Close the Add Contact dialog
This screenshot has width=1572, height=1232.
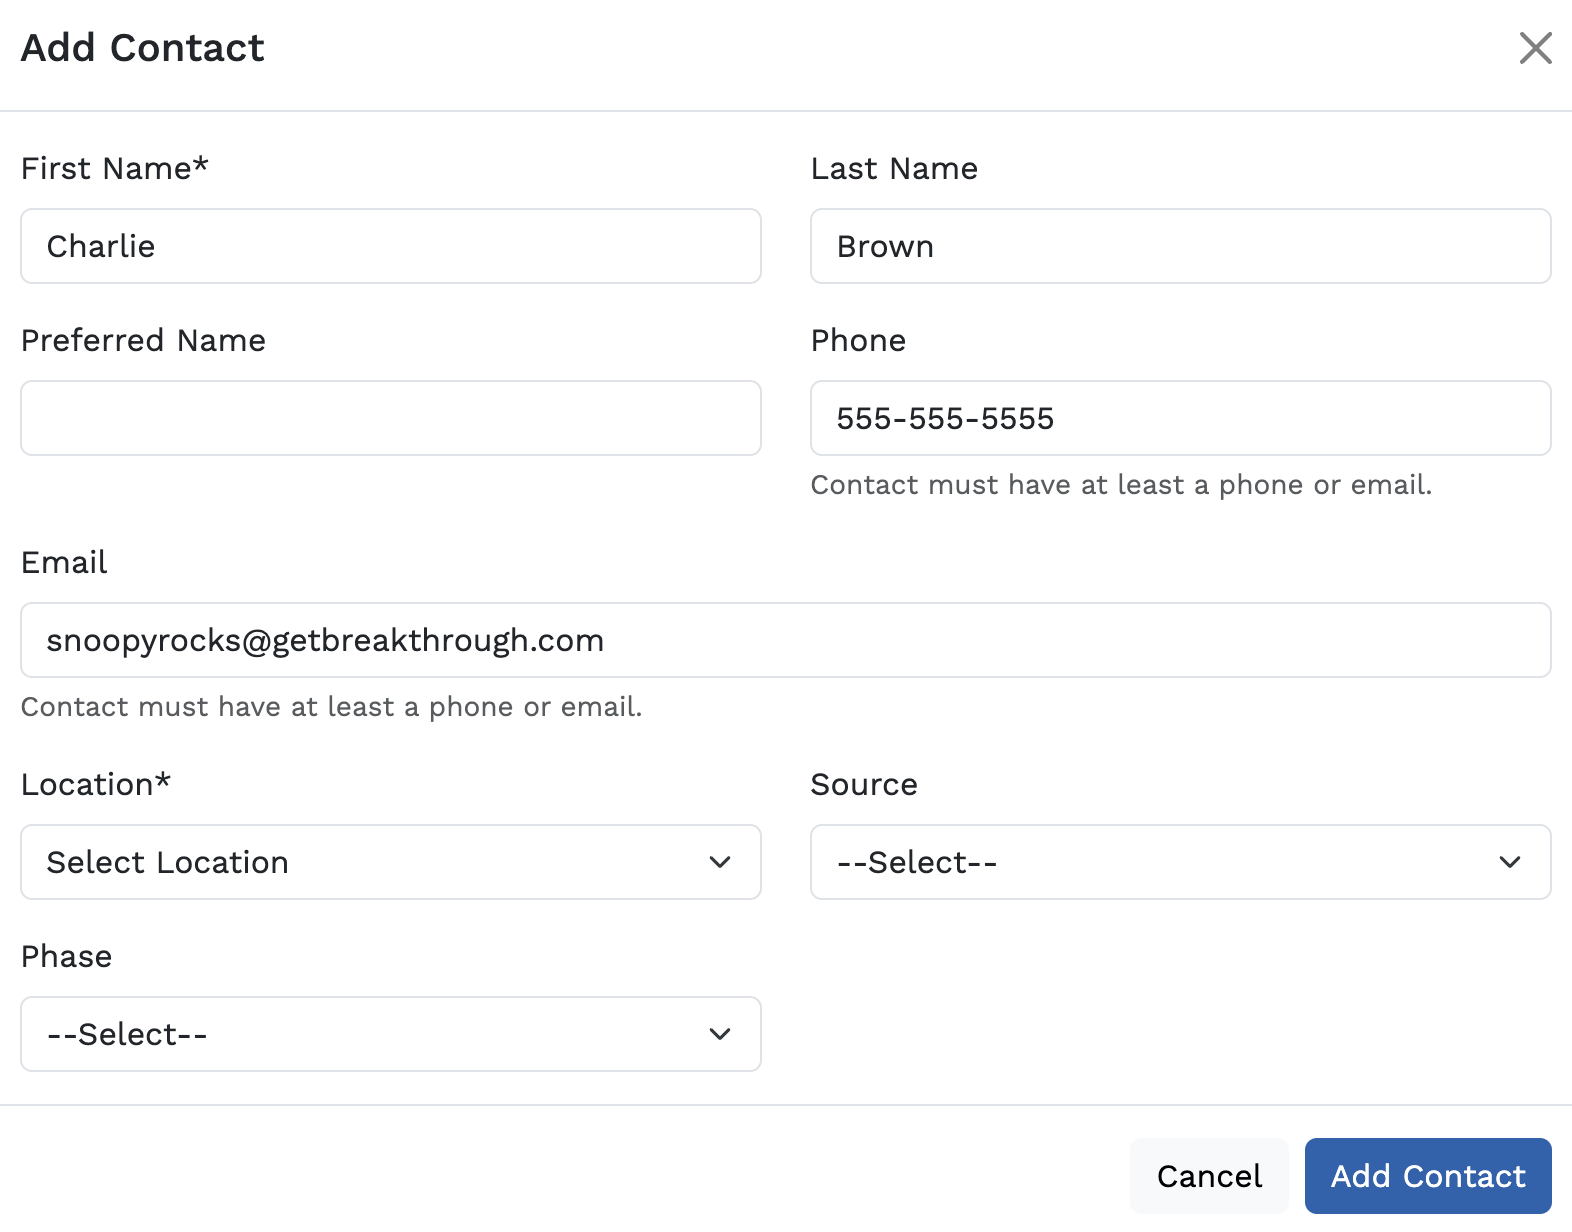tap(1535, 47)
